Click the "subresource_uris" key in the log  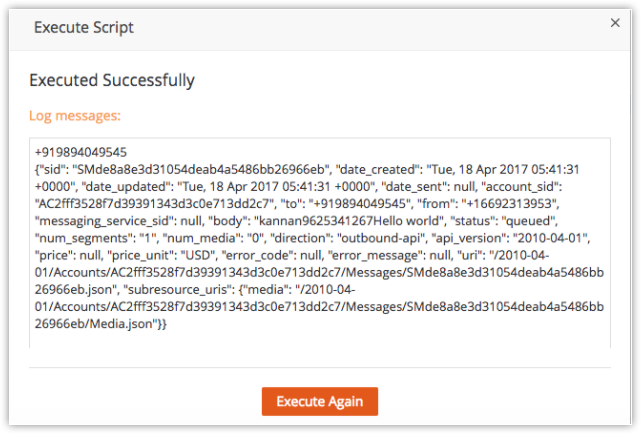[x=178, y=290]
